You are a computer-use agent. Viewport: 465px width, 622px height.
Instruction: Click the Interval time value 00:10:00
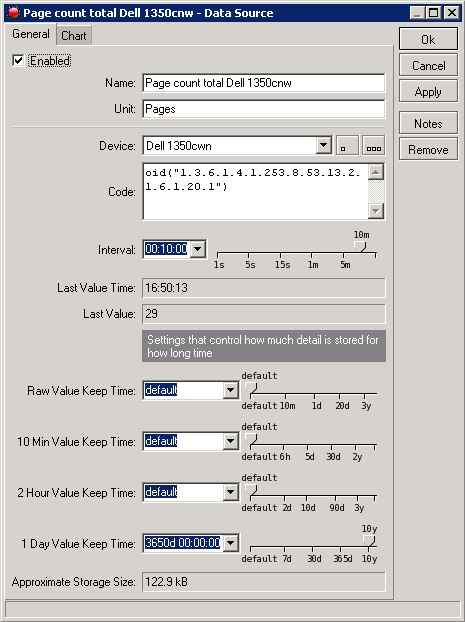tap(166, 249)
